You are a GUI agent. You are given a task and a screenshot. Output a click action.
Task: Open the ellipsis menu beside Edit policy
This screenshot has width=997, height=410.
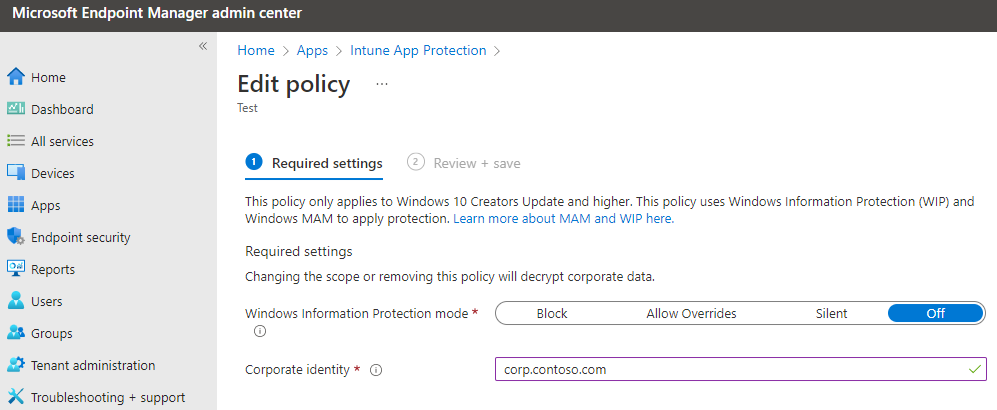382,85
